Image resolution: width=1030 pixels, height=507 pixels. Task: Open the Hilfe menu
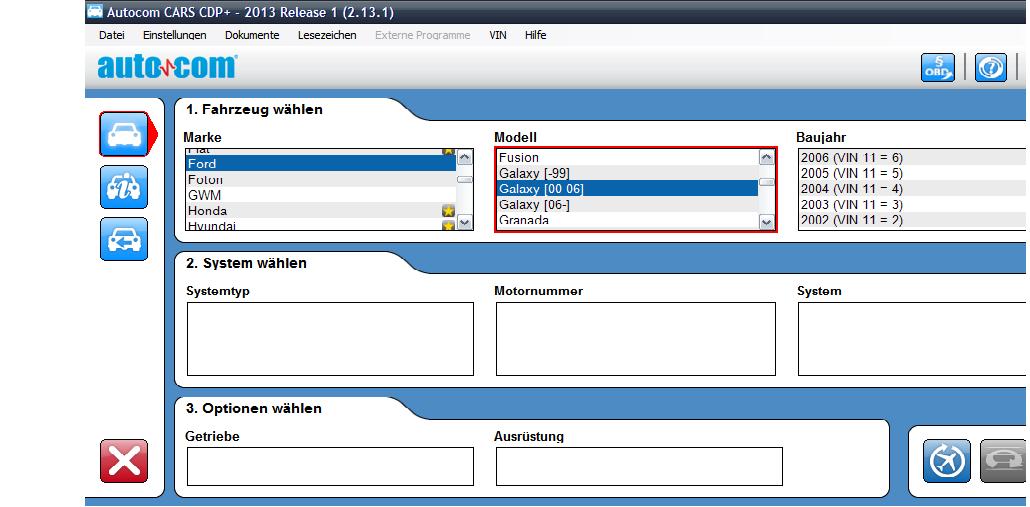click(535, 35)
